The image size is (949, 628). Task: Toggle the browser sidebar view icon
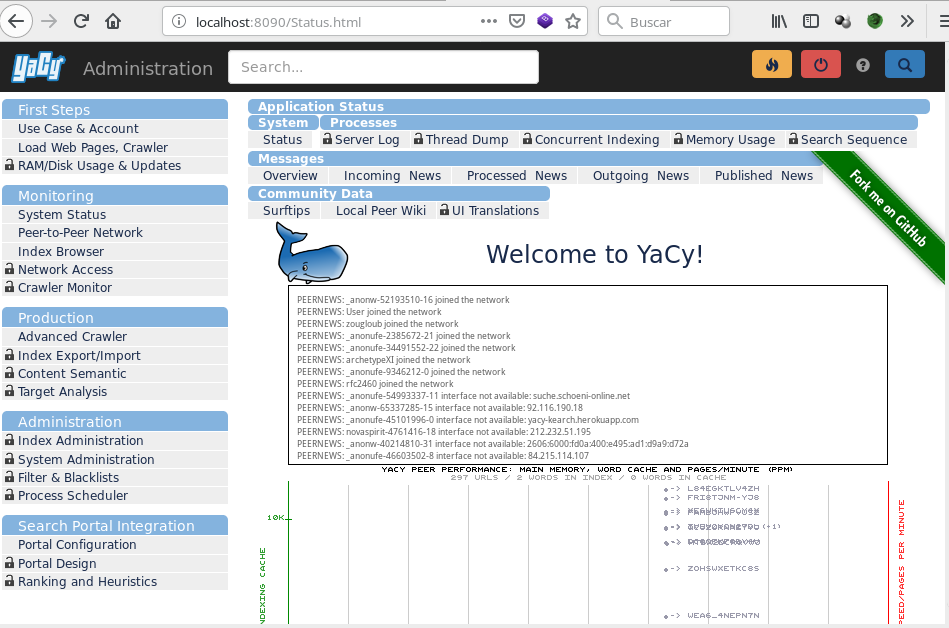coord(811,21)
